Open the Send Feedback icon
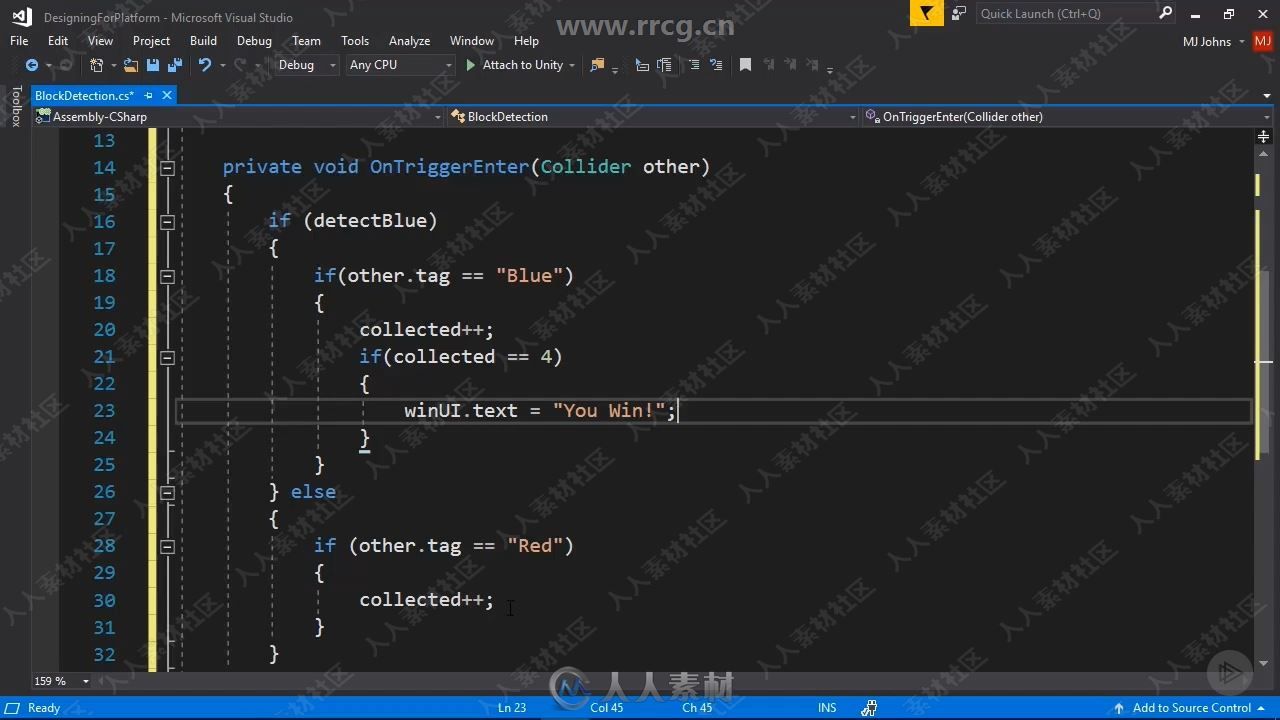 tap(959, 13)
